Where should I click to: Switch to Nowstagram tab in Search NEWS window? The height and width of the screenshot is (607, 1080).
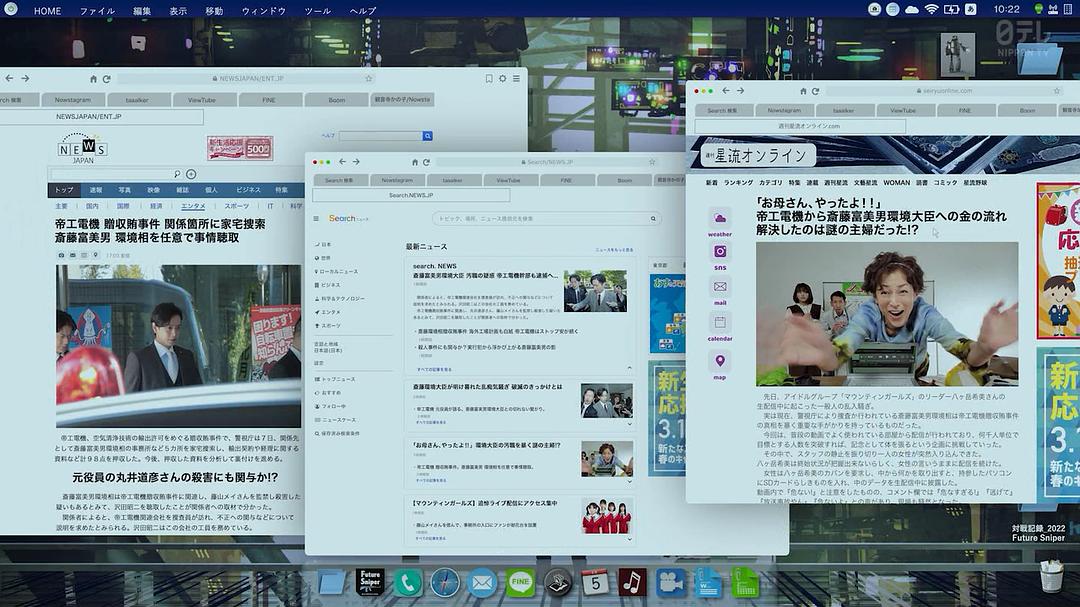[397, 181]
